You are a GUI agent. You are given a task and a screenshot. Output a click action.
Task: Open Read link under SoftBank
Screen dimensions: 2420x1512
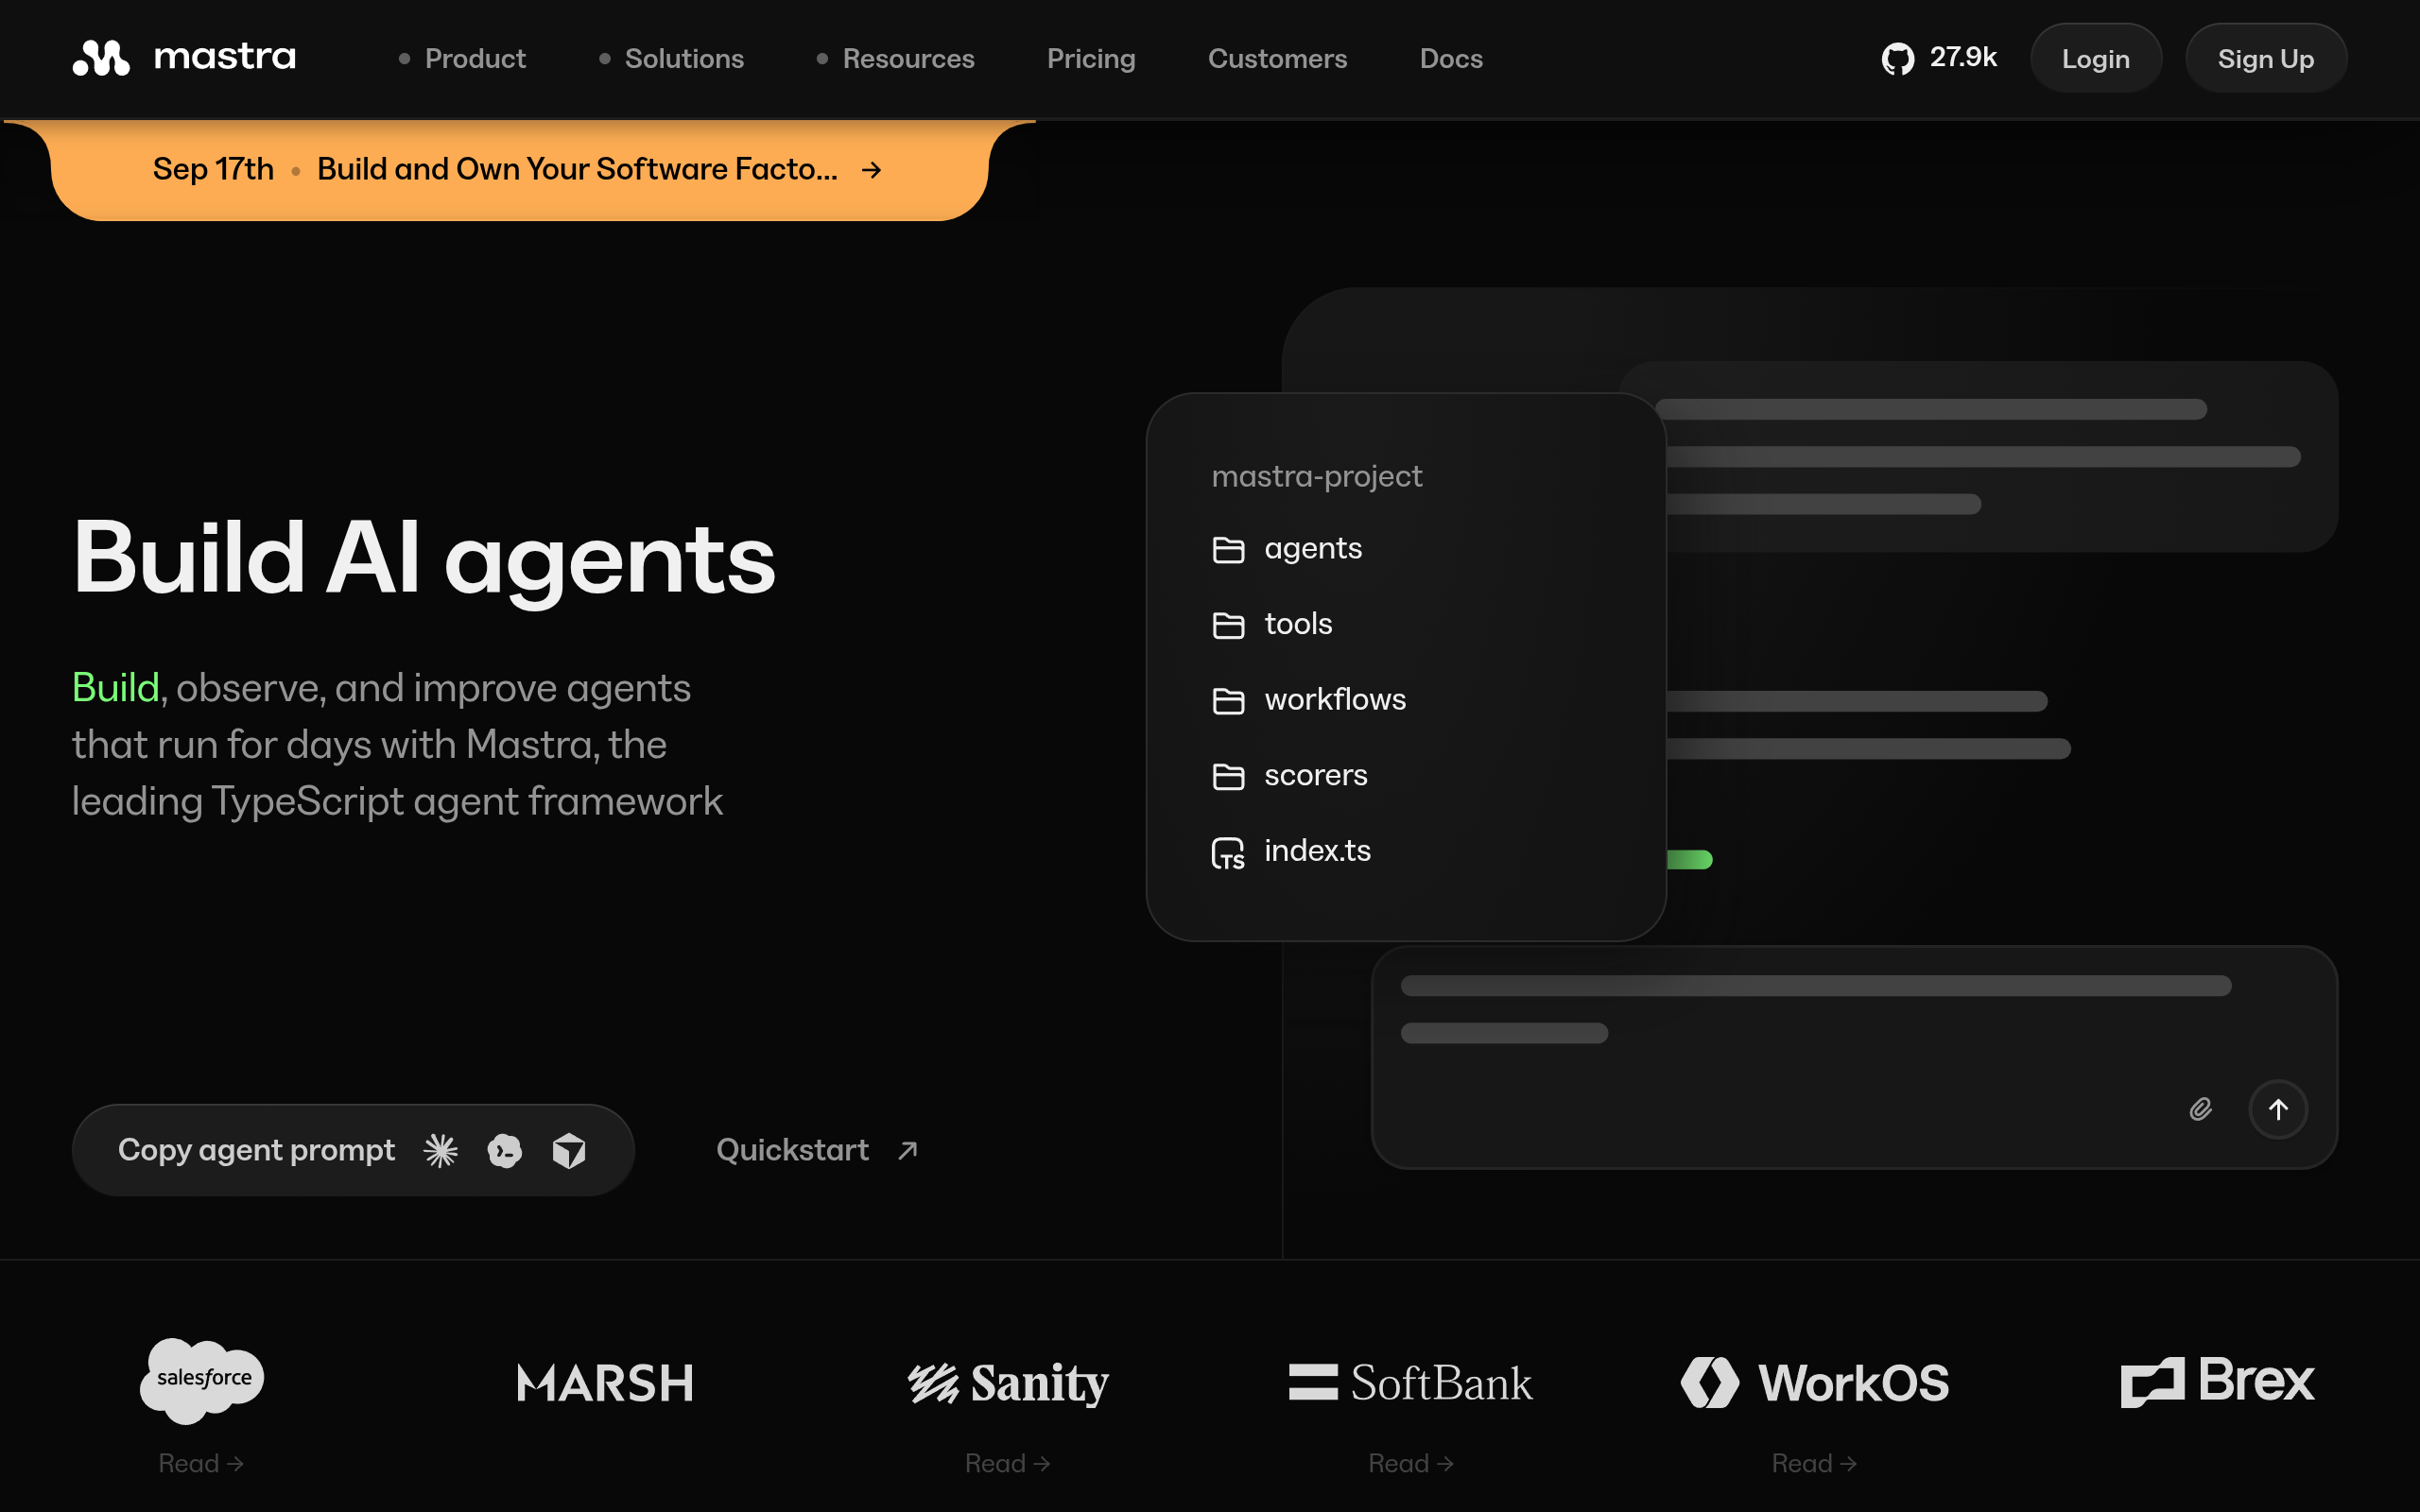(x=1411, y=1463)
